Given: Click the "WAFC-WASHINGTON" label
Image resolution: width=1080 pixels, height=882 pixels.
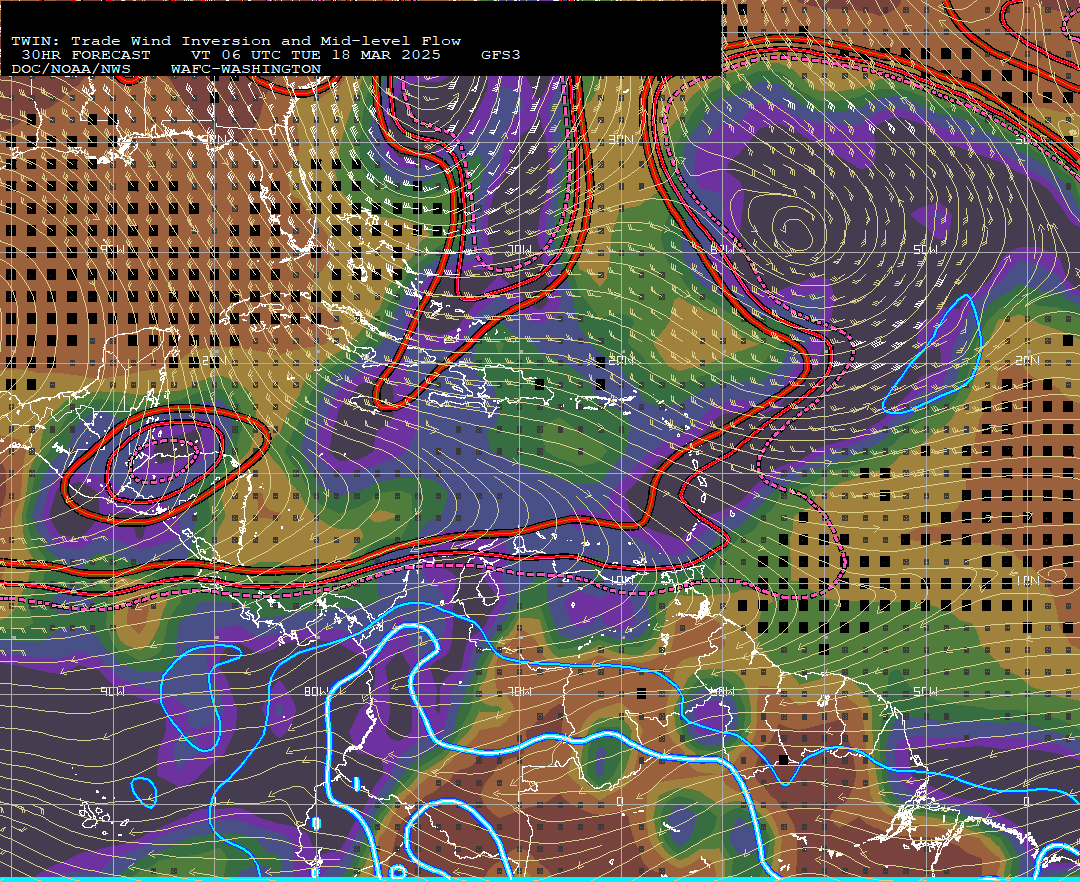Looking at the screenshot, I should (x=246, y=69).
